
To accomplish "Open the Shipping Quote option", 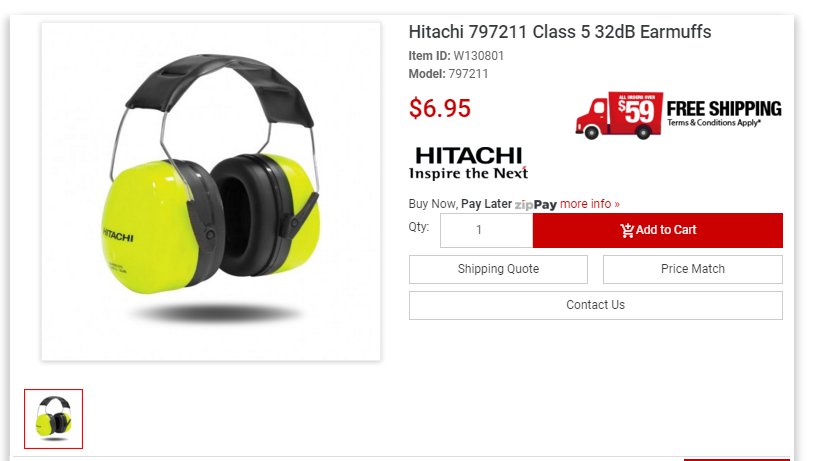I will click(498, 269).
